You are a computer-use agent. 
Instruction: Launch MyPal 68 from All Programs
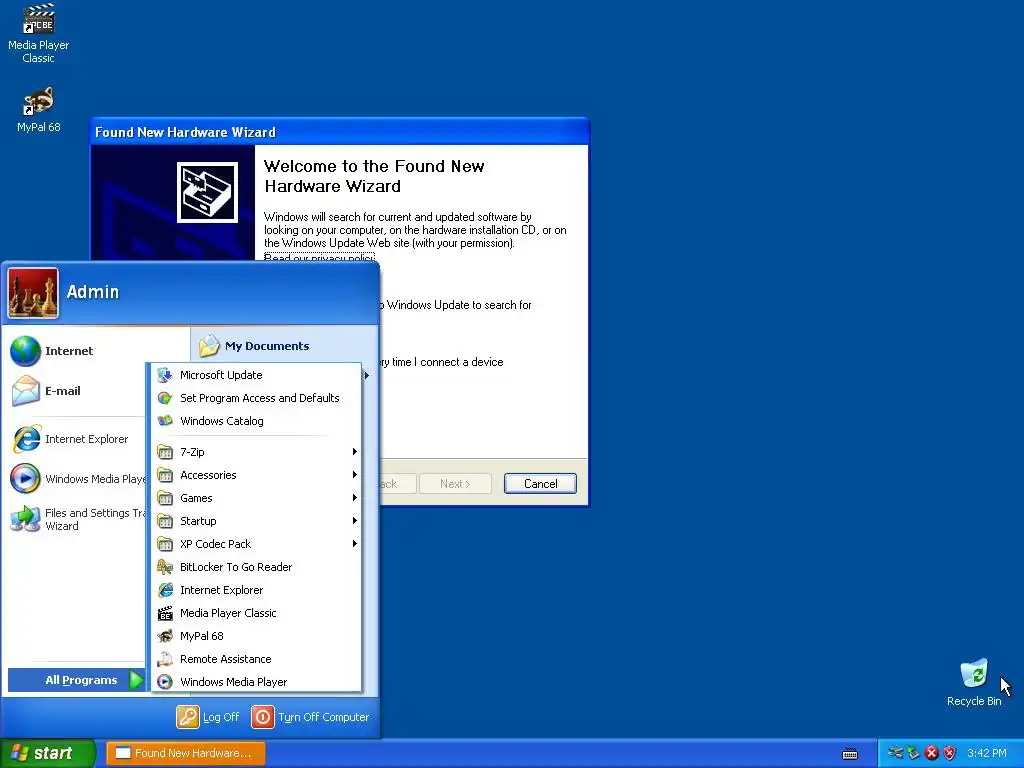[x=257, y=635]
